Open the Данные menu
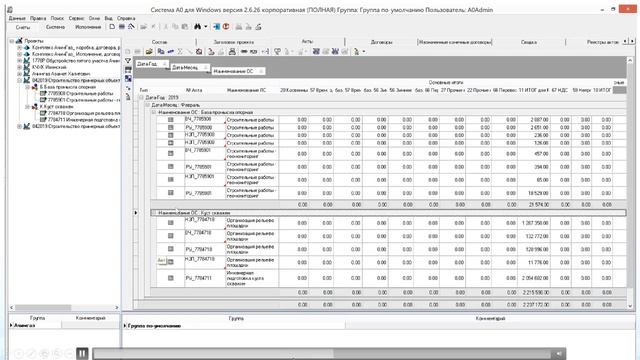This screenshot has width=640, height=360. (17, 18)
